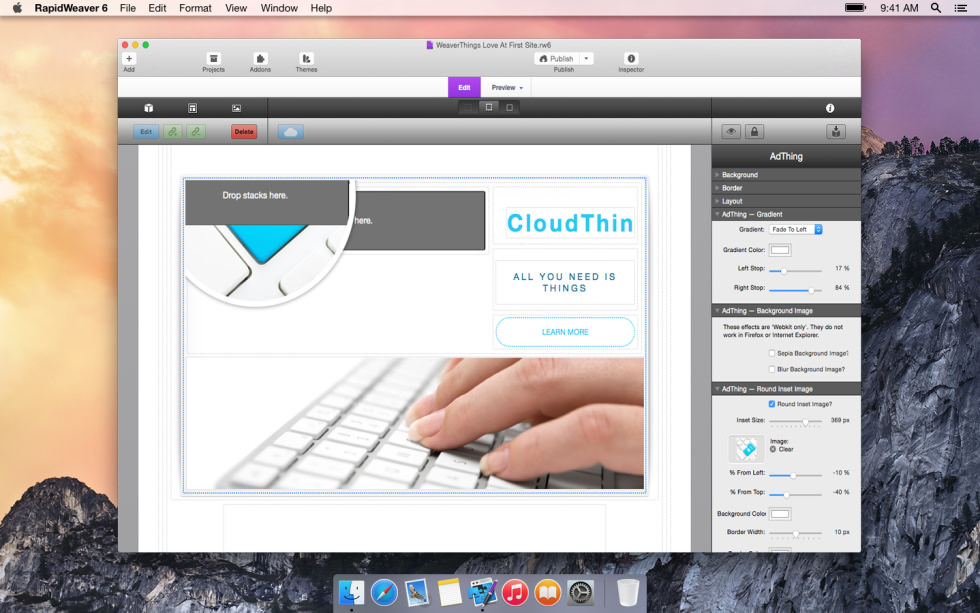Select the right layout view mode icon
This screenshot has width=980, height=613.
[509, 107]
